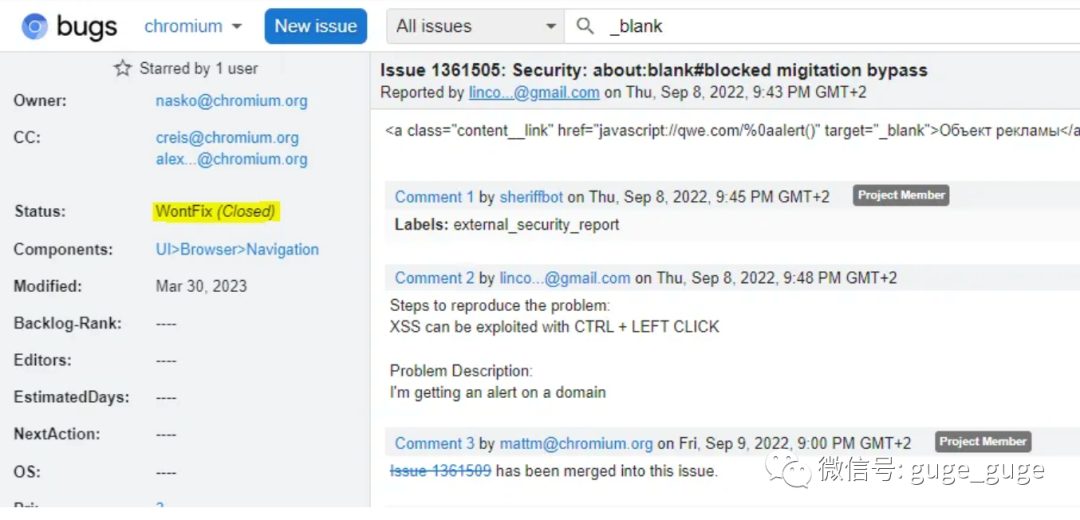Open the chromium project dropdown

click(x=193, y=27)
